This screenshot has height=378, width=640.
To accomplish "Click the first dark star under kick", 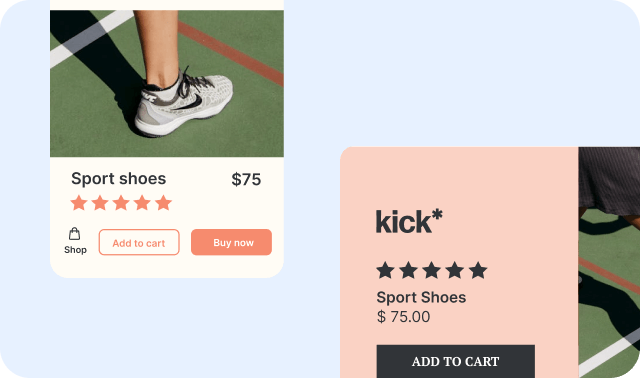I will [385, 271].
